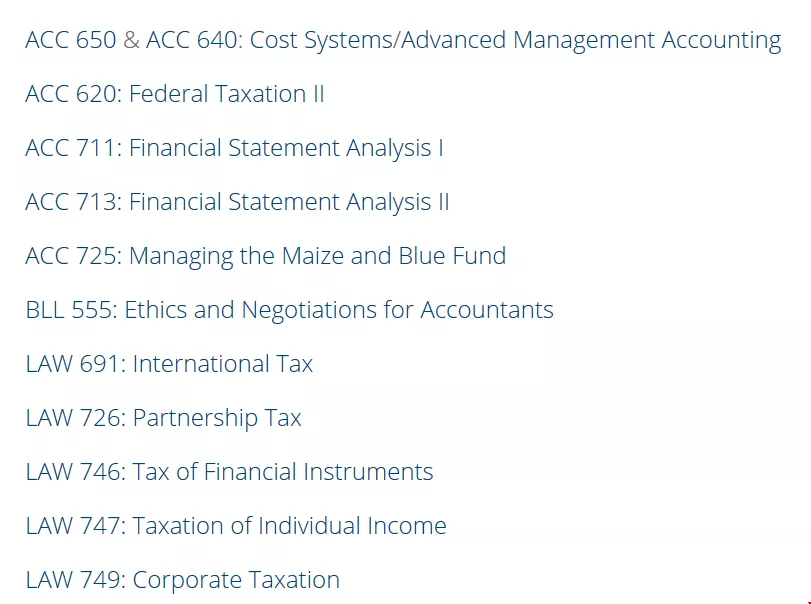Open ACC 620 Federal Taxation II link
Screen dimensions: 811x604
[x=175, y=94]
